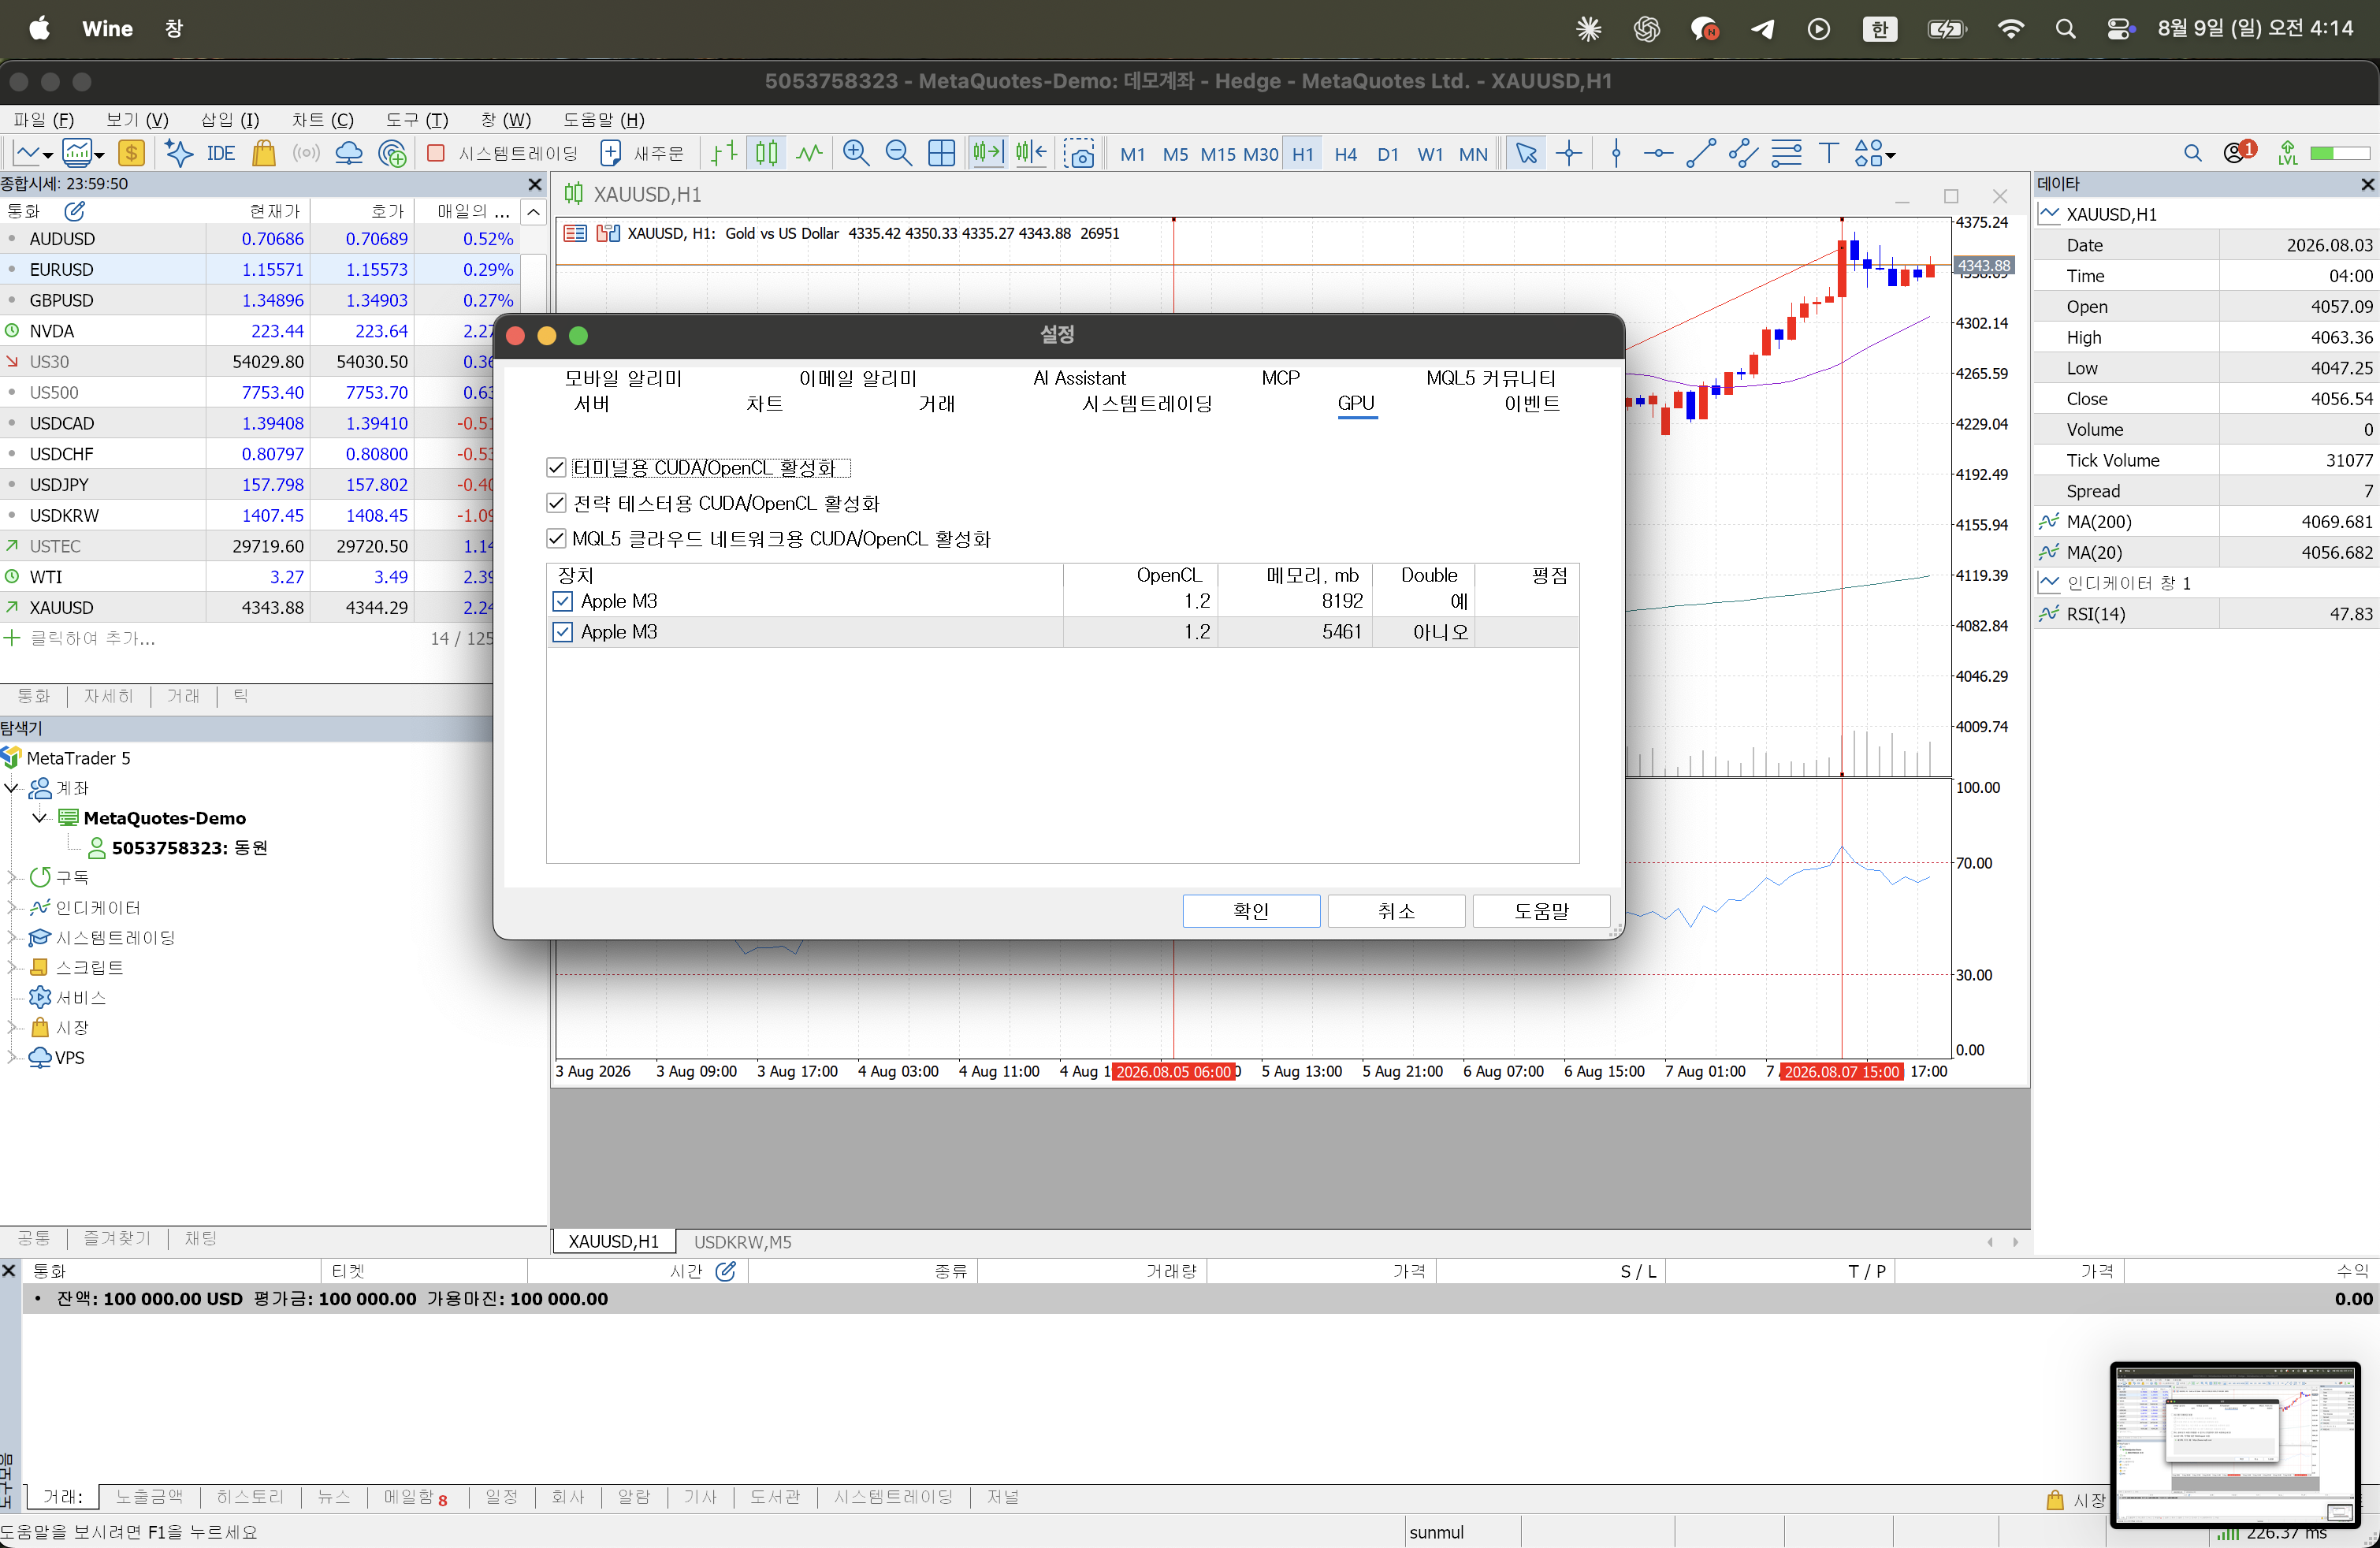This screenshot has height=1548, width=2380.
Task: Open the toolbar search magnifier
Action: [2193, 153]
